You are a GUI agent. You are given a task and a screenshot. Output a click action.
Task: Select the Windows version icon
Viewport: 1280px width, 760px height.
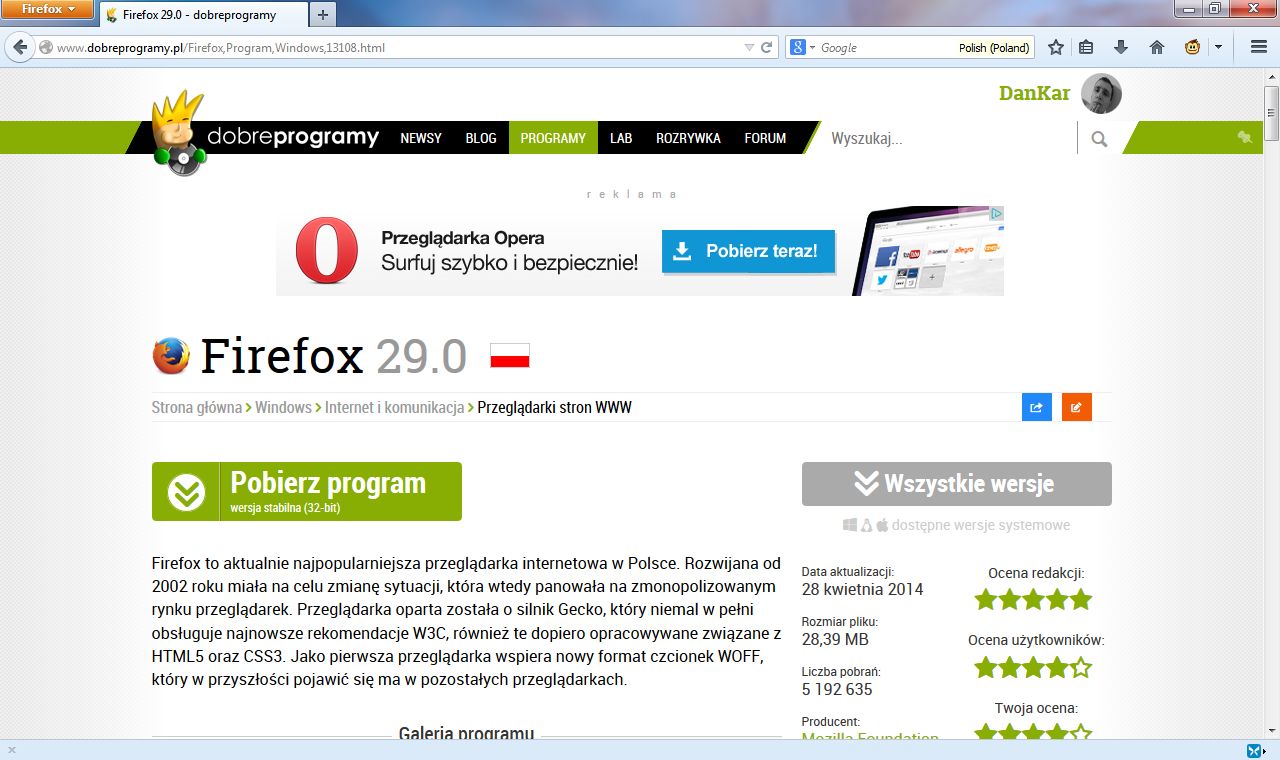point(849,524)
